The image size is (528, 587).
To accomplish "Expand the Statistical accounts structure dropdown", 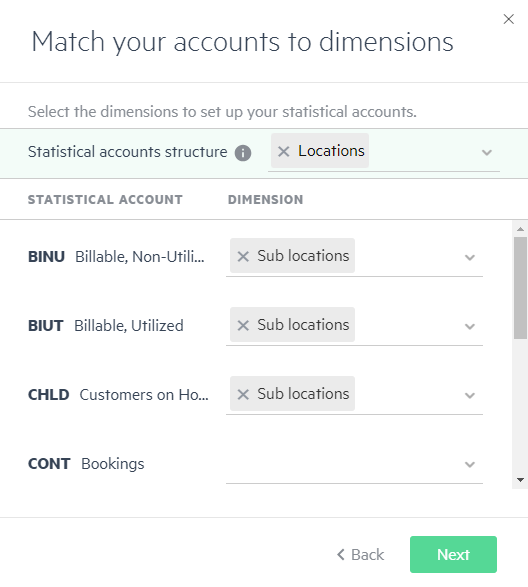I will click(486, 152).
